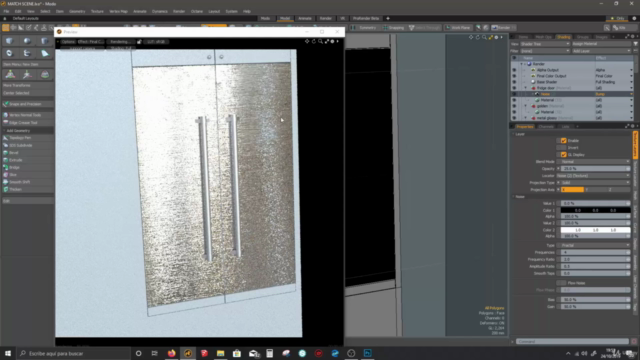
Task: Click the Symmetry button
Action: click(364, 28)
